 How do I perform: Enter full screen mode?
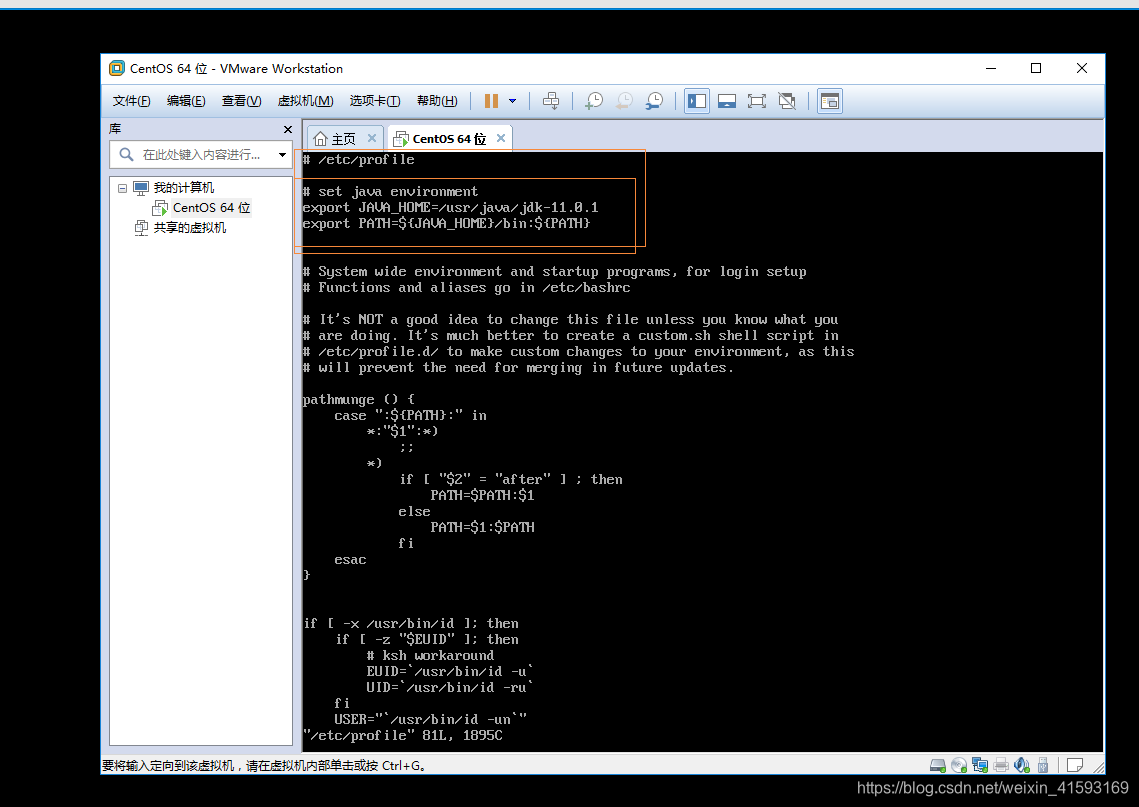point(757,101)
